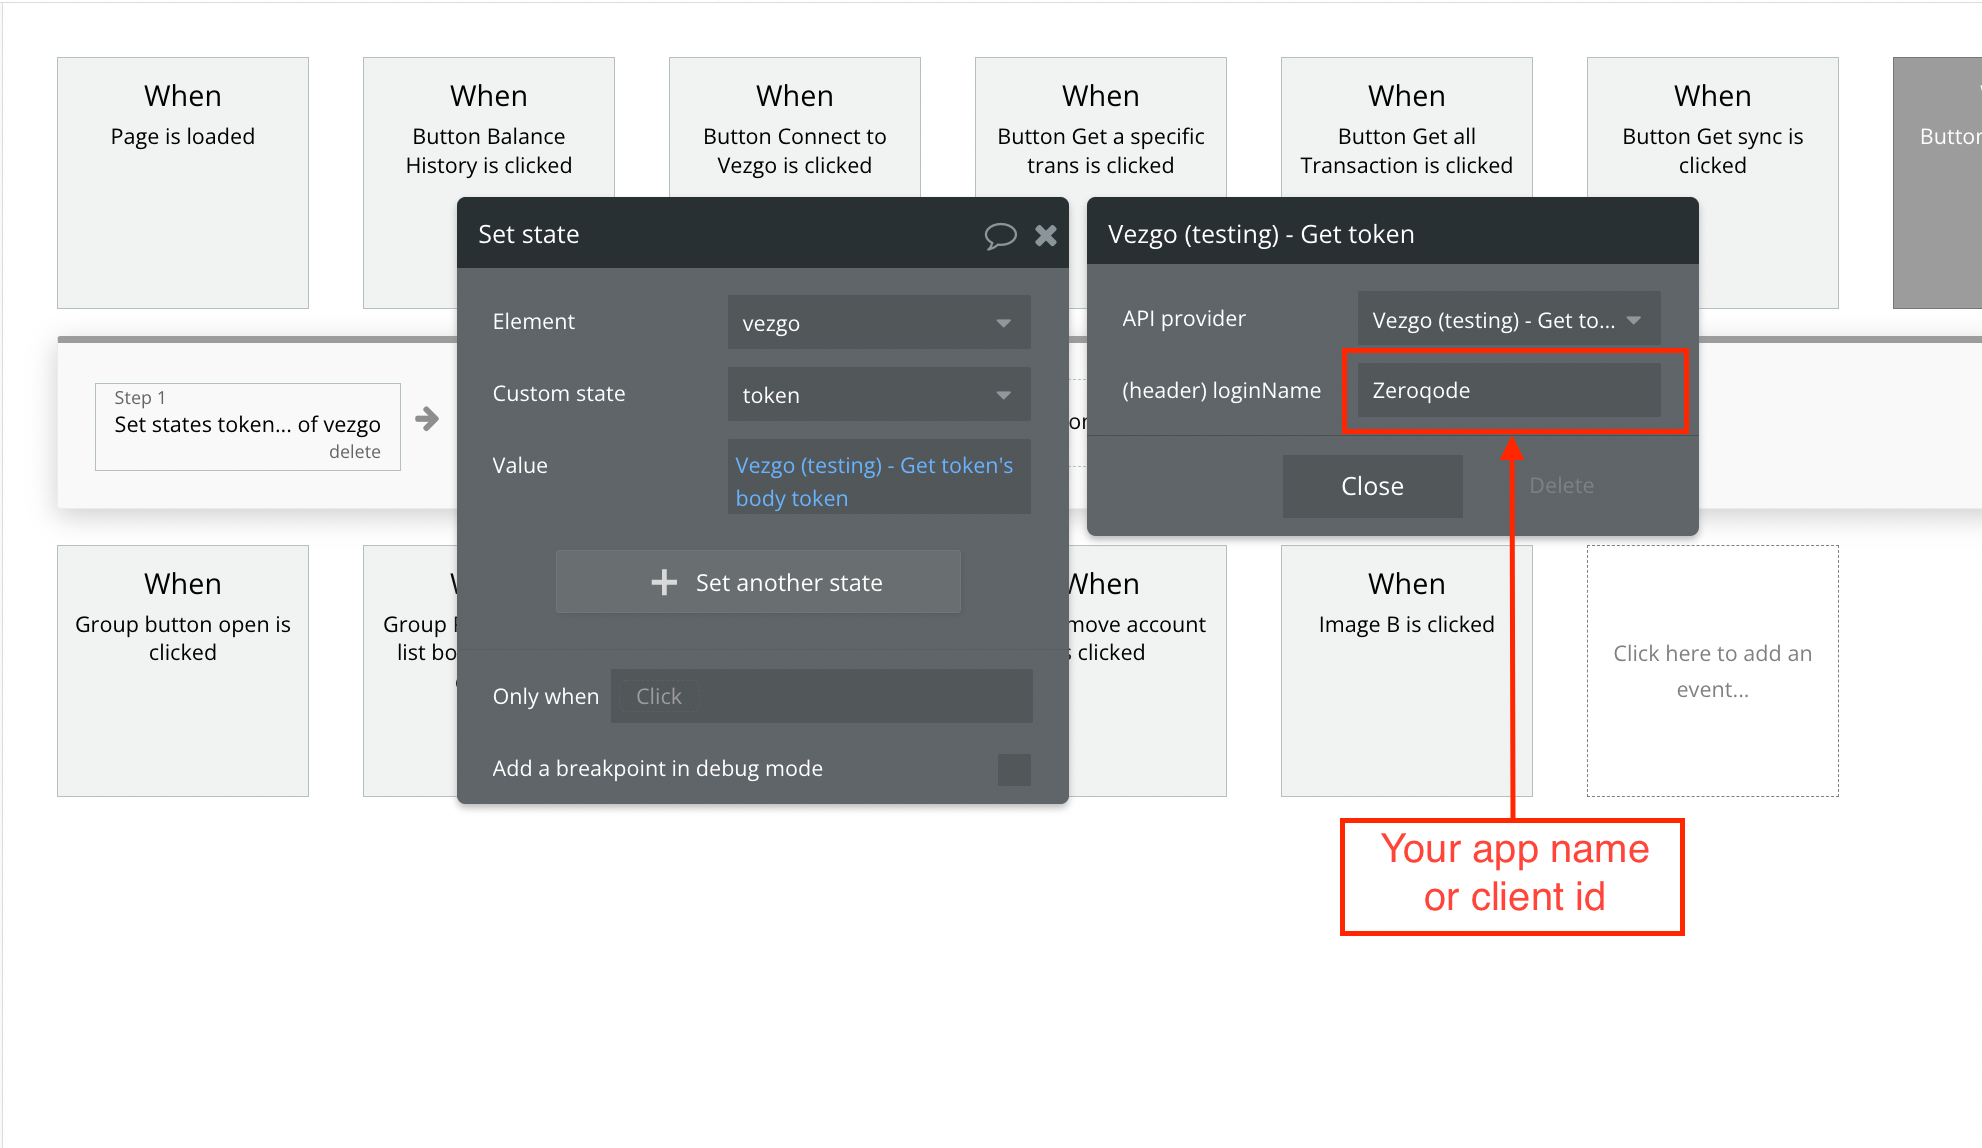Click the loginName field containing Zeroqode

pyautogui.click(x=1508, y=391)
